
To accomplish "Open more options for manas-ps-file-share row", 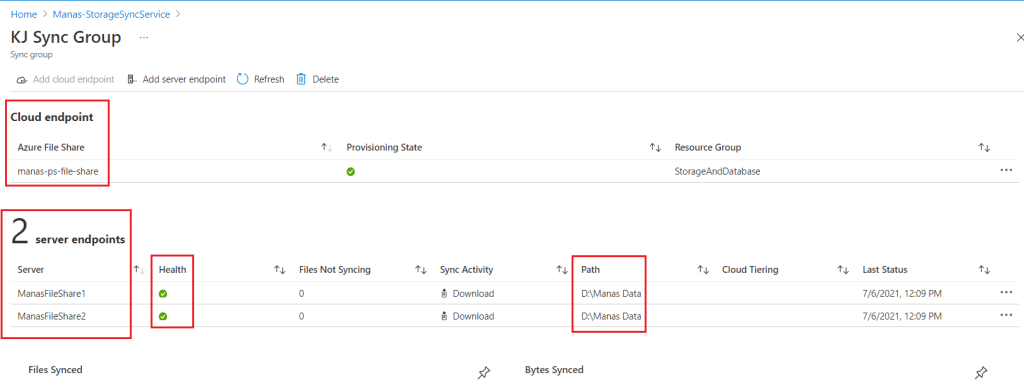I will (x=1006, y=171).
